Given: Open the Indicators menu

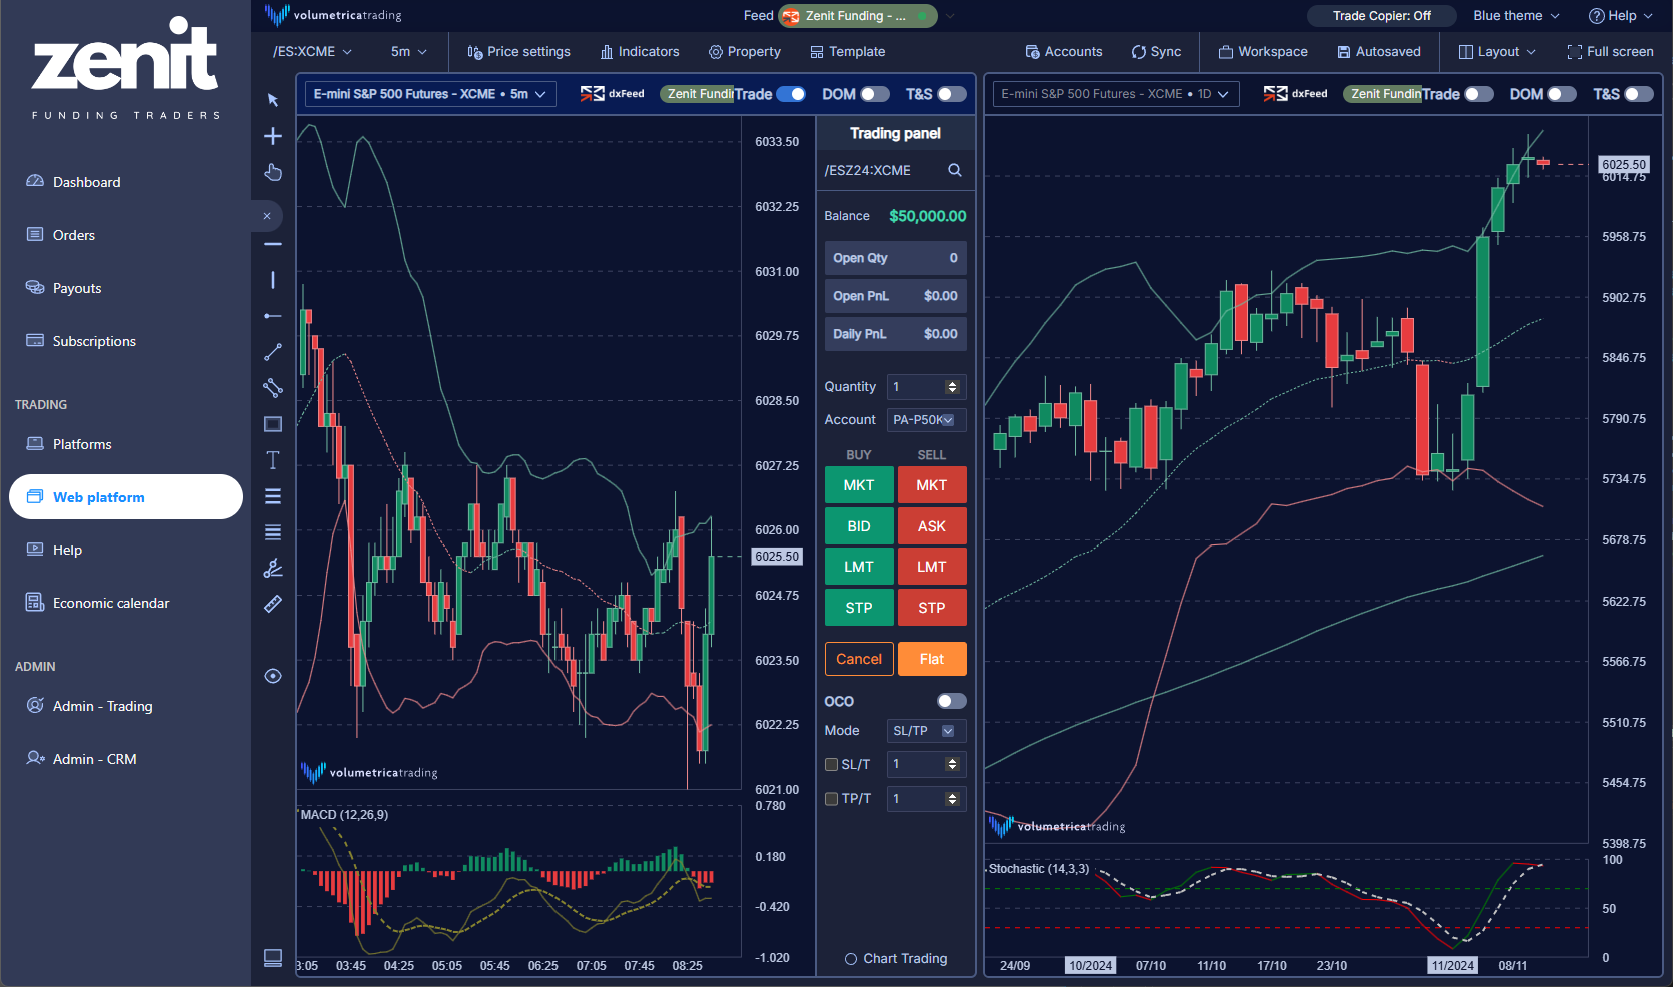Looking at the screenshot, I should pyautogui.click(x=639, y=52).
